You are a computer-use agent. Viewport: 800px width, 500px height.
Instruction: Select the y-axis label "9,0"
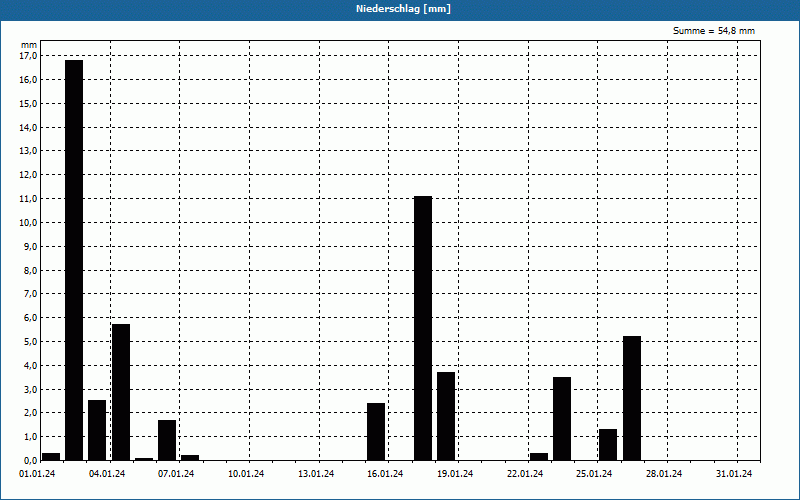pyautogui.click(x=30, y=246)
